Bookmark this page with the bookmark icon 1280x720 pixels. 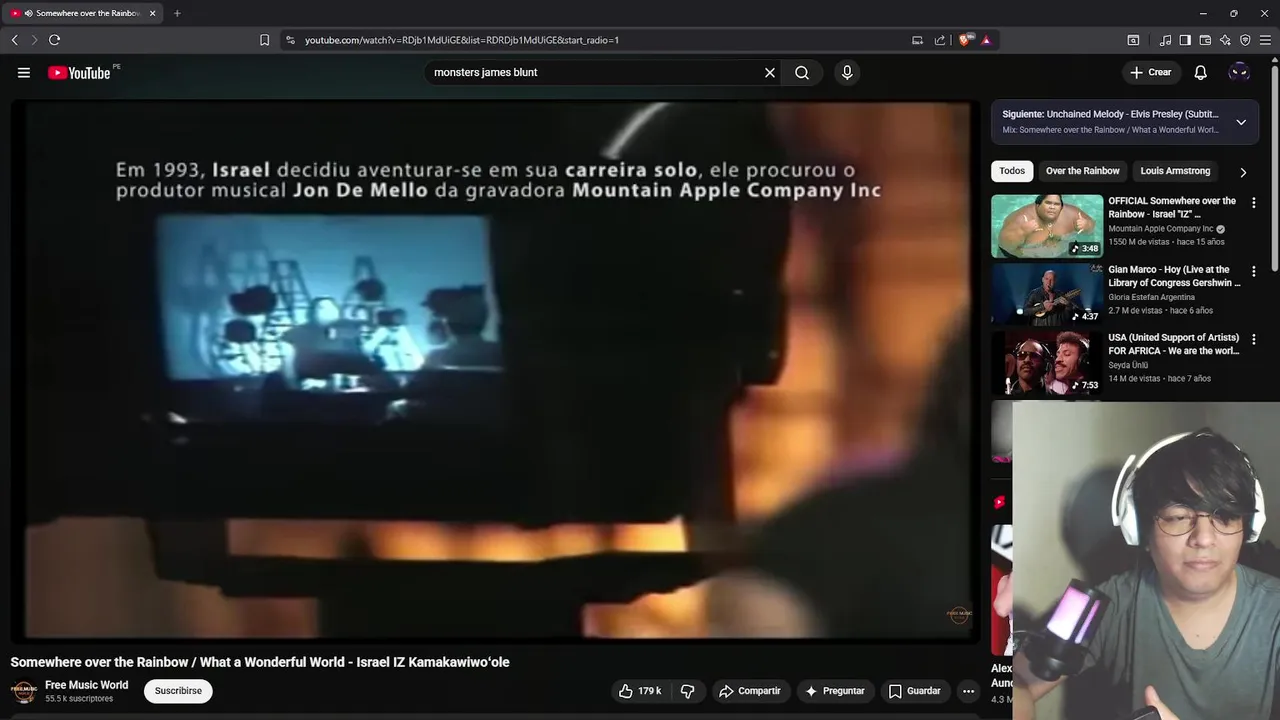[264, 40]
